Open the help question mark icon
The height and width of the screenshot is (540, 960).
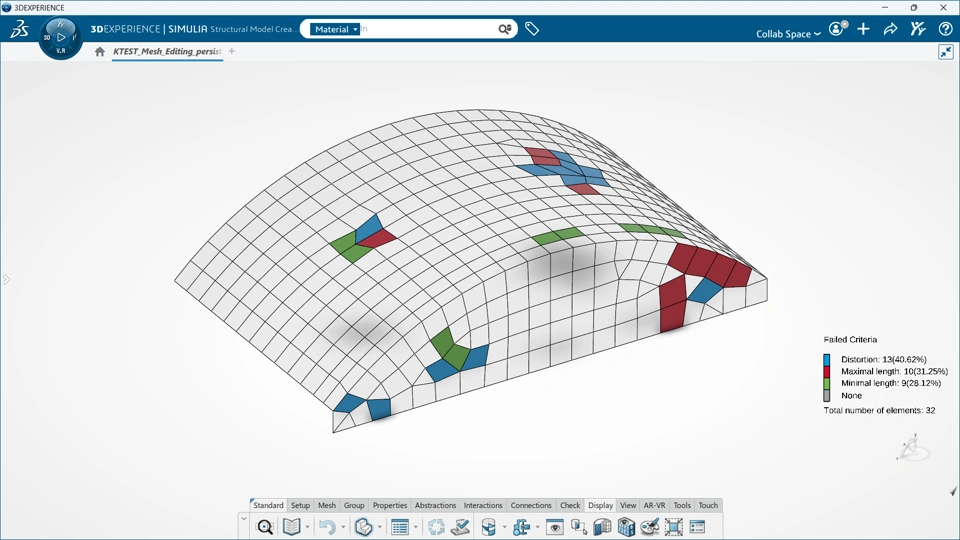pyautogui.click(x=945, y=29)
